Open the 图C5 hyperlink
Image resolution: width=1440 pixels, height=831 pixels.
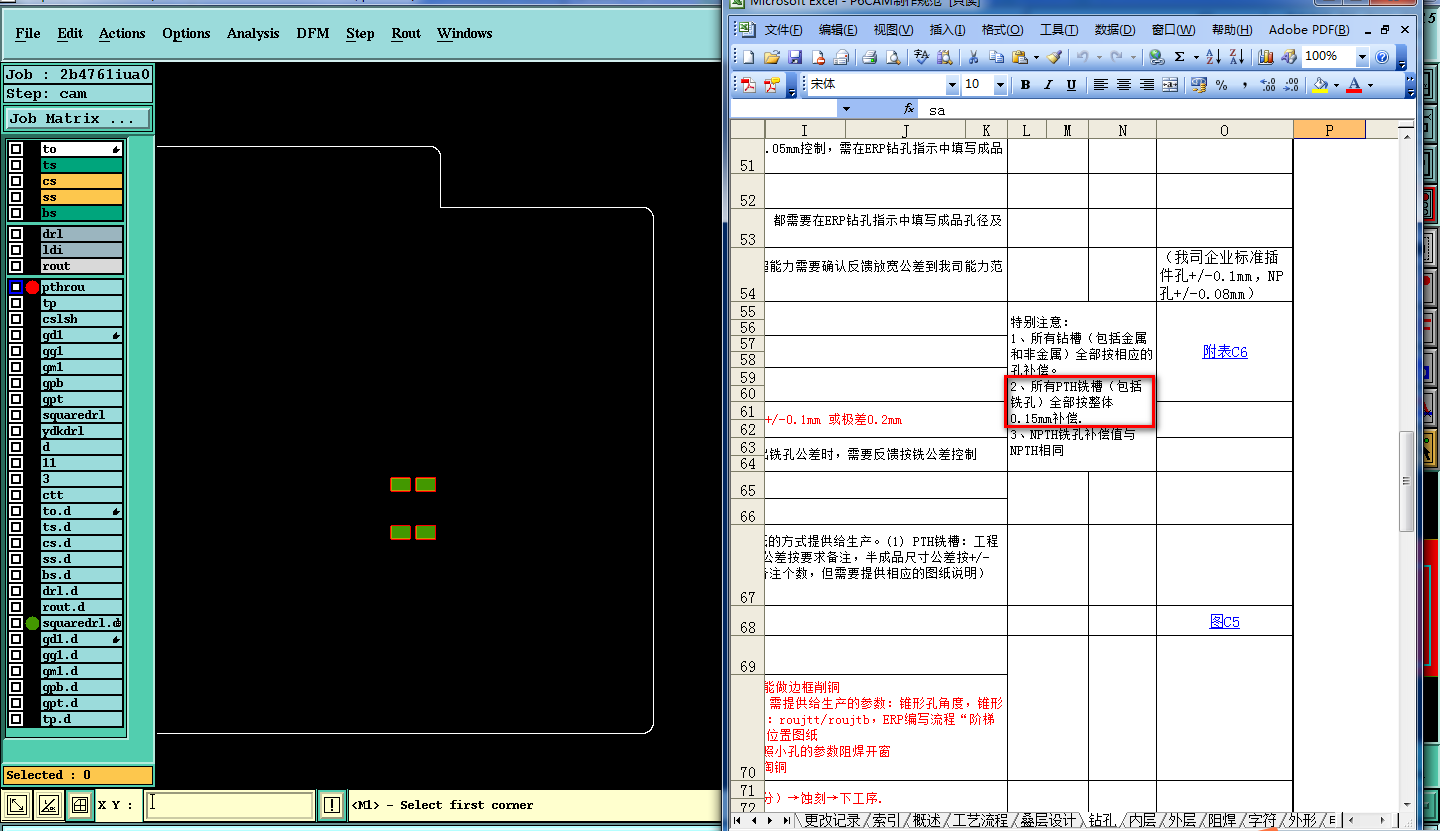[1224, 622]
